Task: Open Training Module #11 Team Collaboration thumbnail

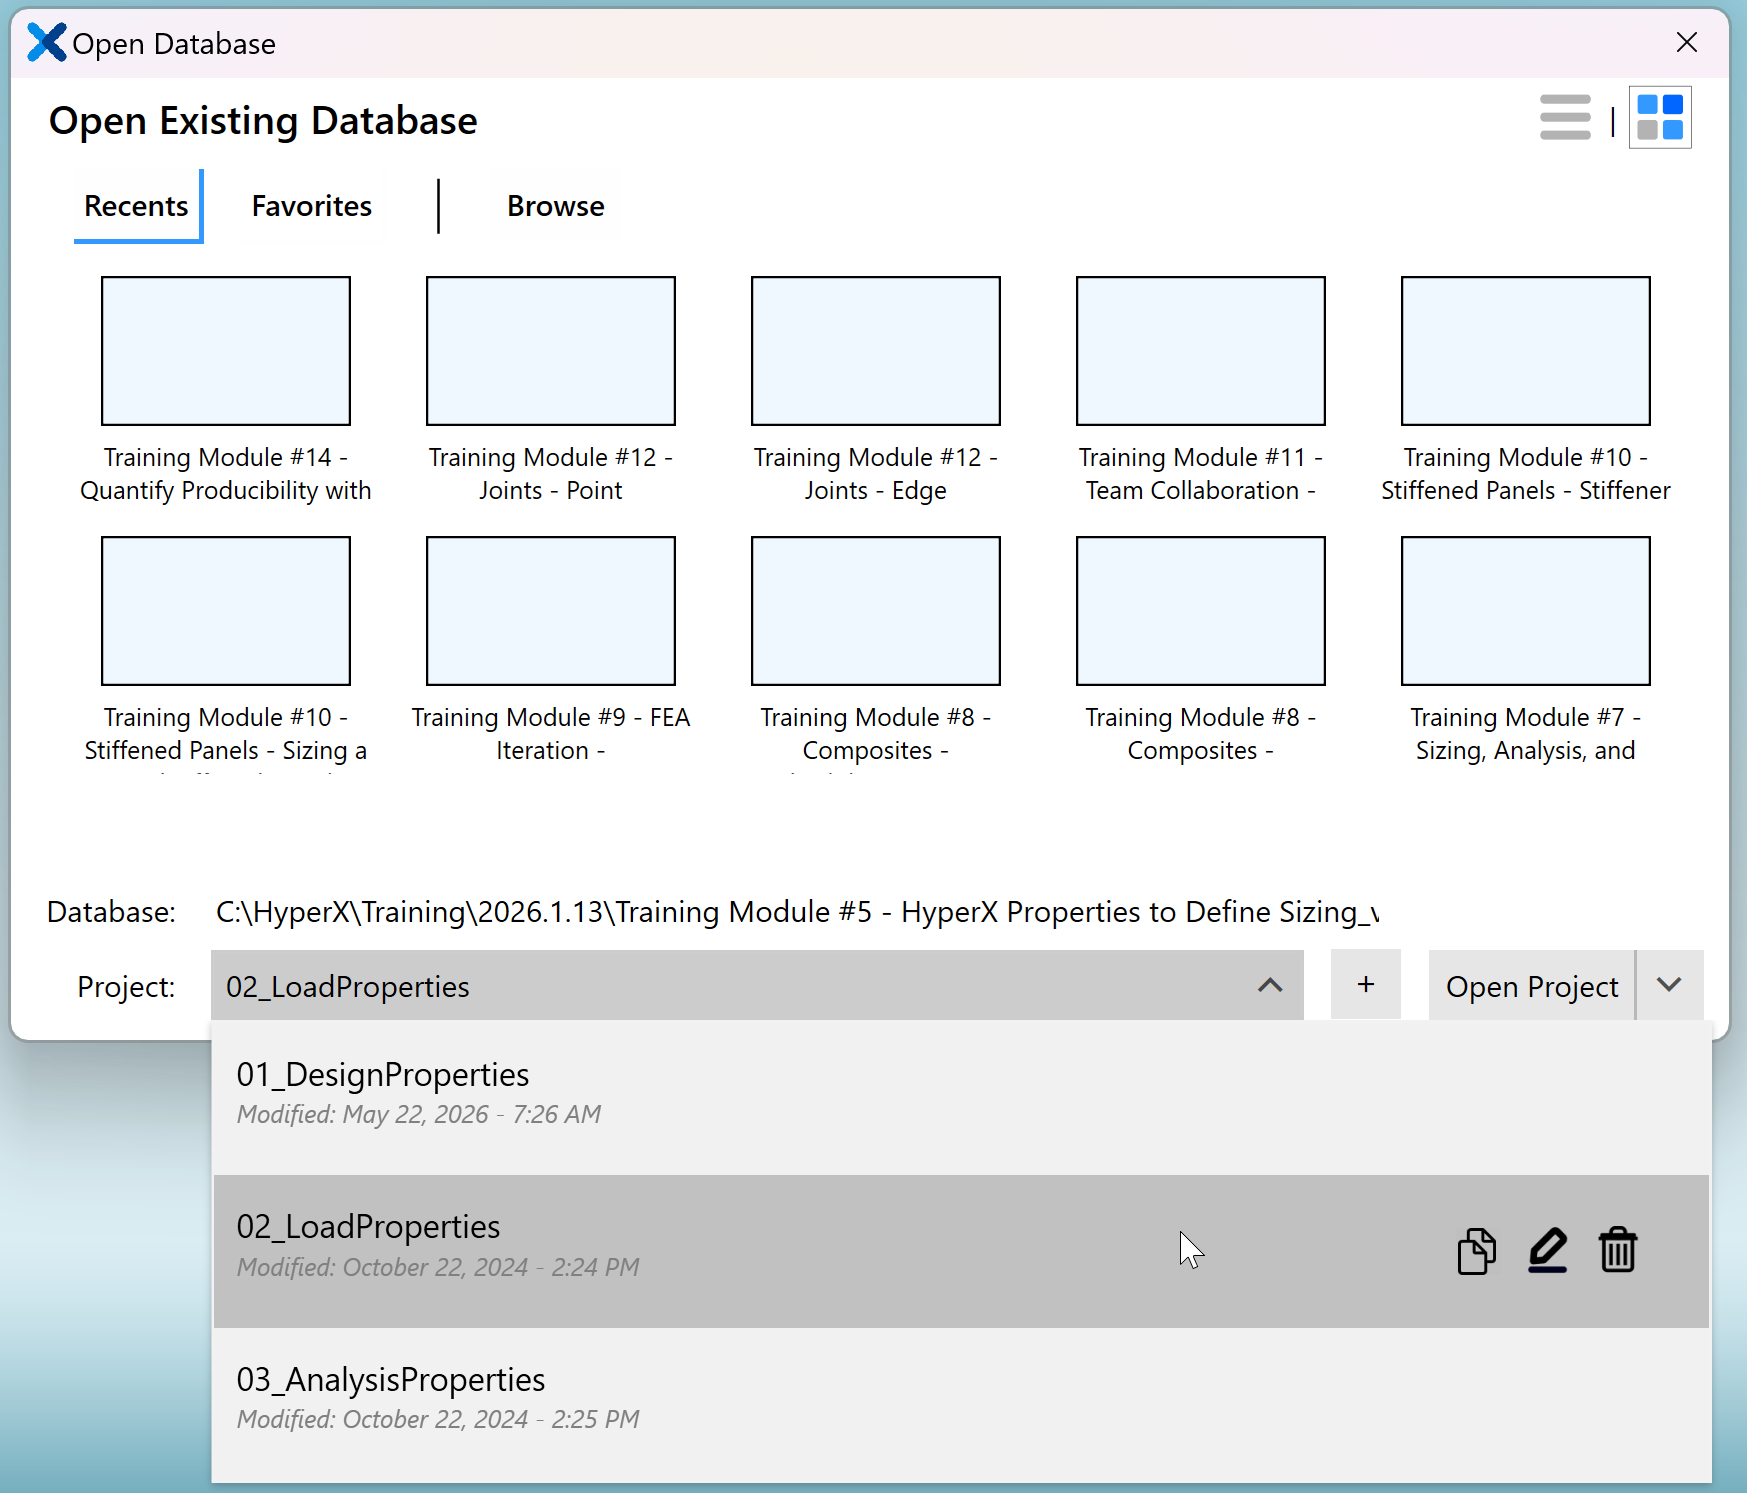Action: pyautogui.click(x=1201, y=351)
